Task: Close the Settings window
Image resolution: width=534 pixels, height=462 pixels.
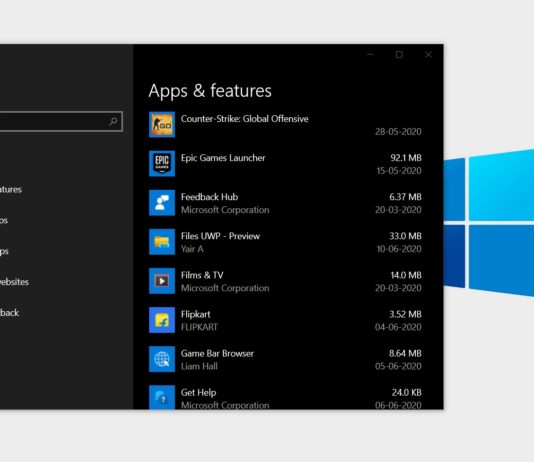Action: [x=428, y=54]
